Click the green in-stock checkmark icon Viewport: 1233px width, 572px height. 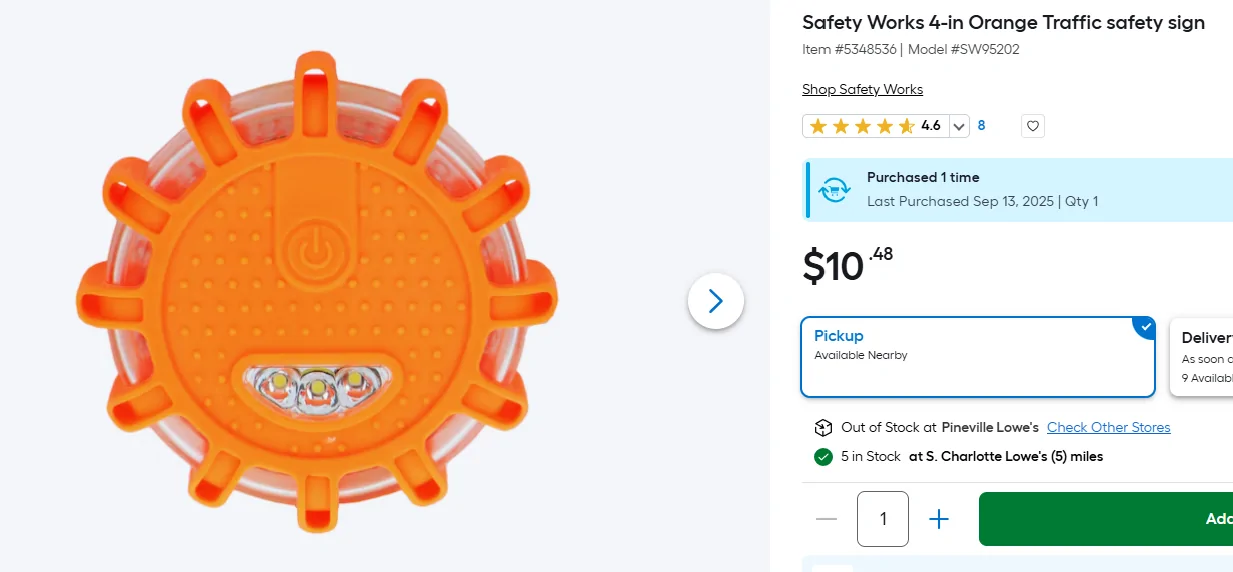(x=823, y=457)
